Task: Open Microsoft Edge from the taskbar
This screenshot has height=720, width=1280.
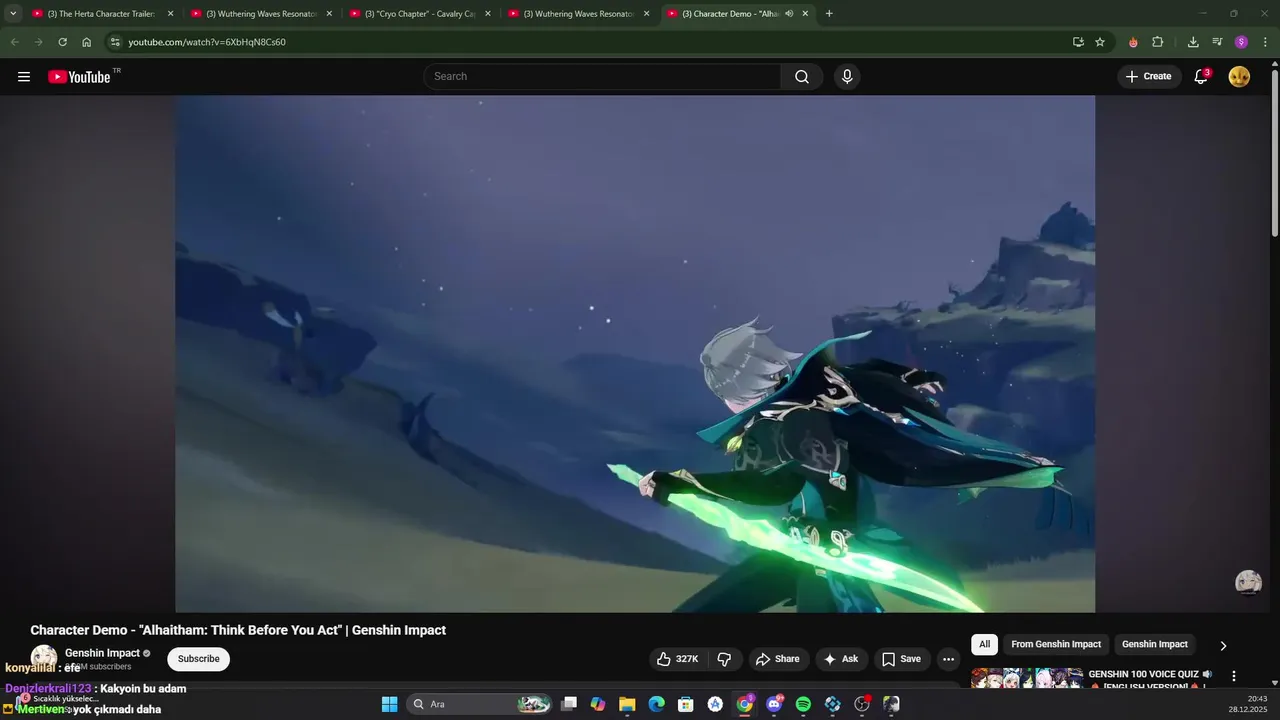Action: click(656, 704)
